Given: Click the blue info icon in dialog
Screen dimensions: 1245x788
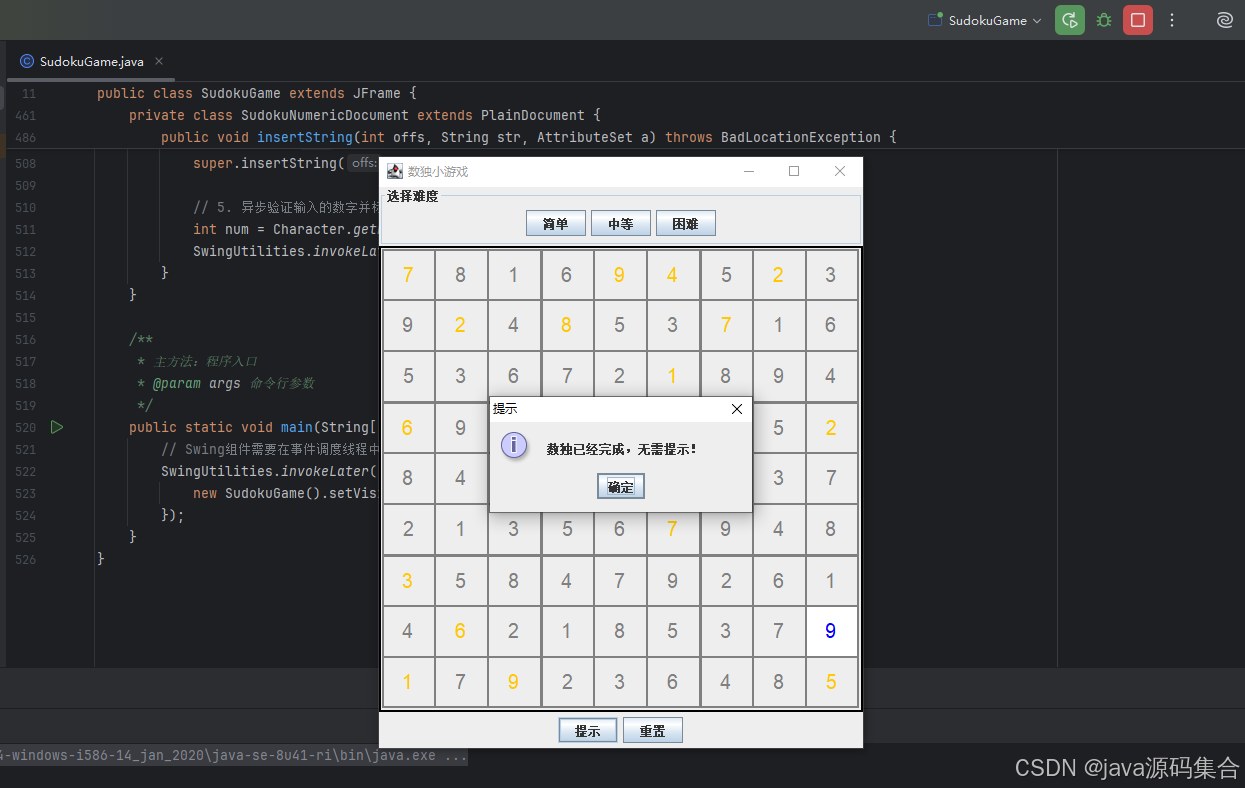Looking at the screenshot, I should (x=513, y=445).
